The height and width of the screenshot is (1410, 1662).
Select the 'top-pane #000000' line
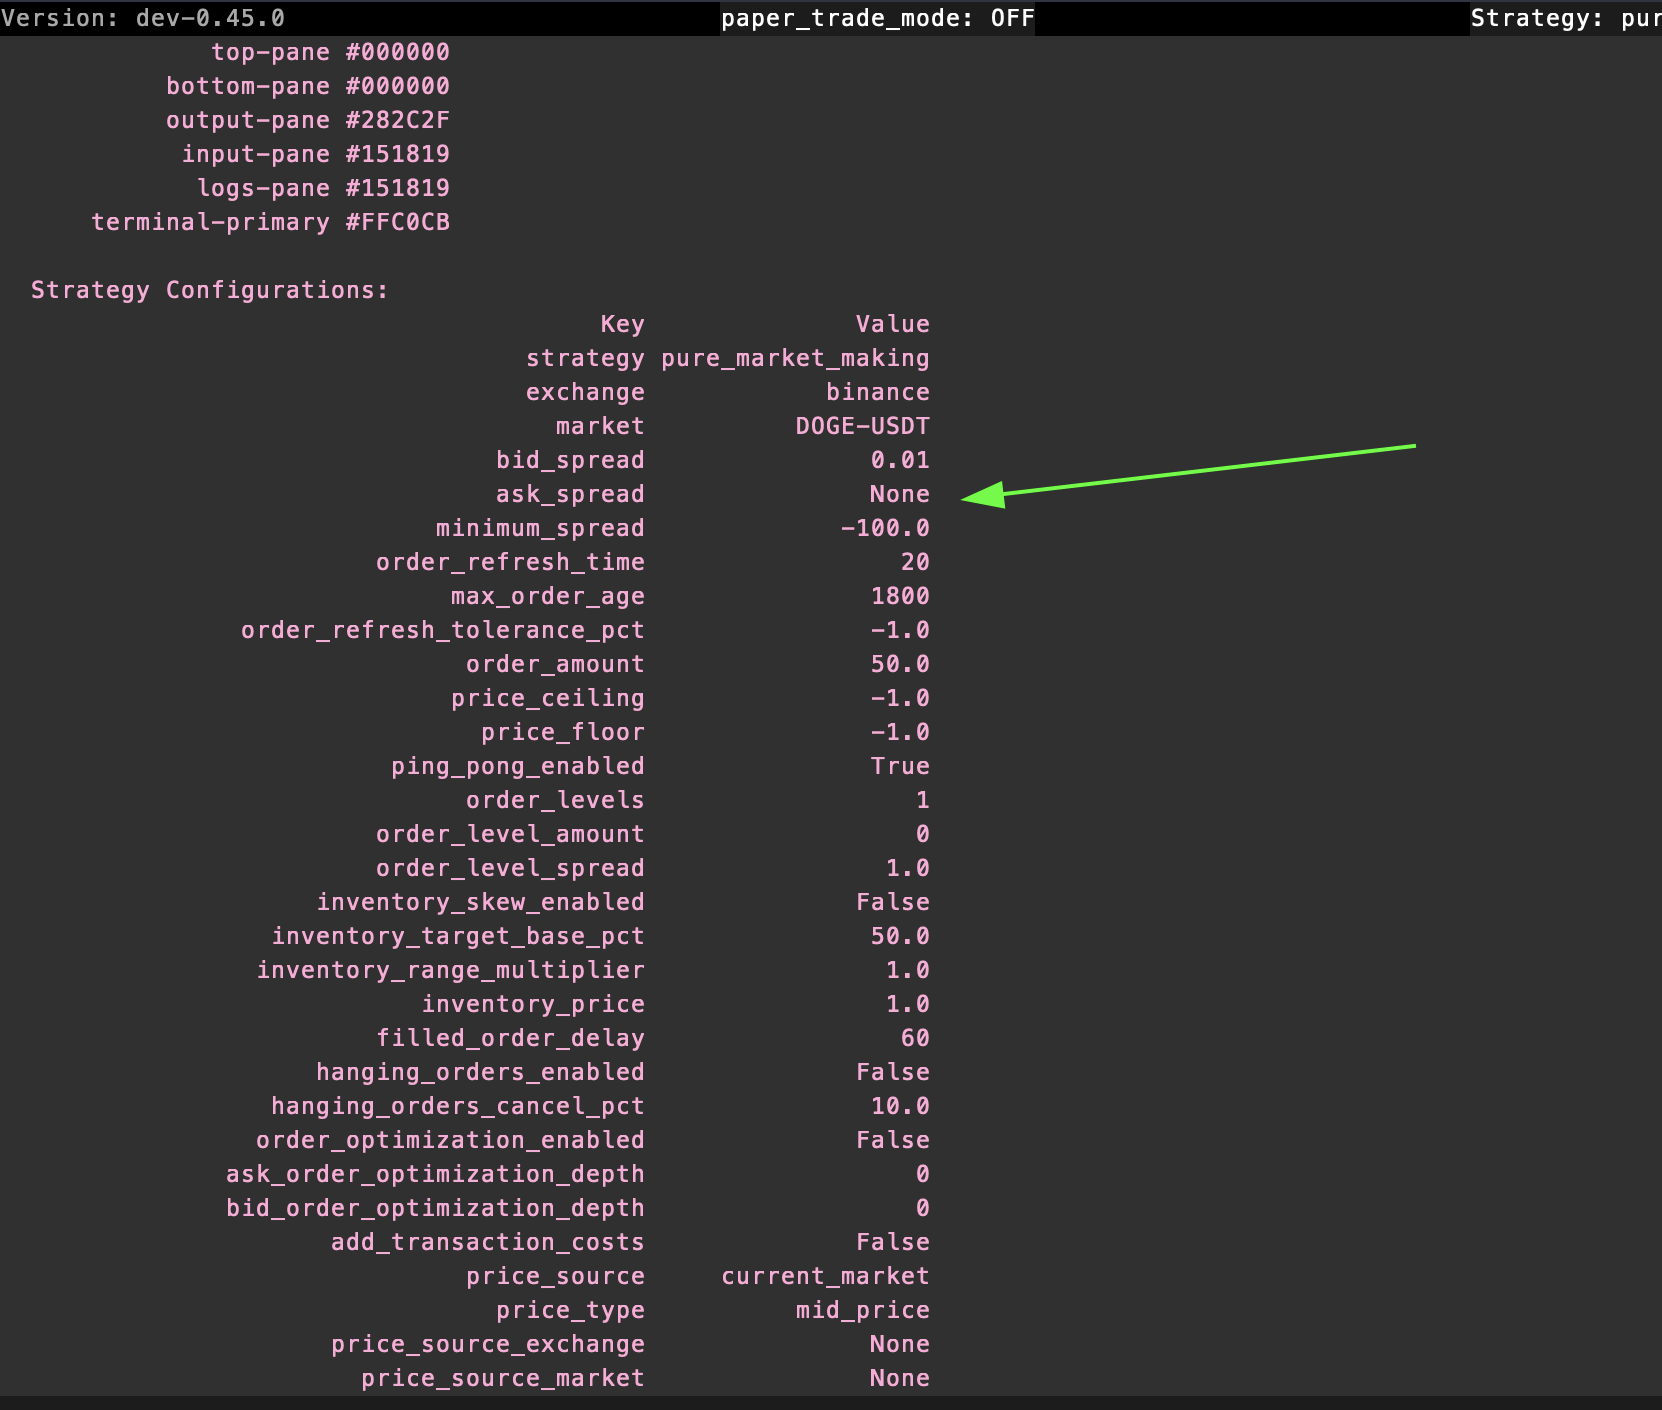(330, 52)
